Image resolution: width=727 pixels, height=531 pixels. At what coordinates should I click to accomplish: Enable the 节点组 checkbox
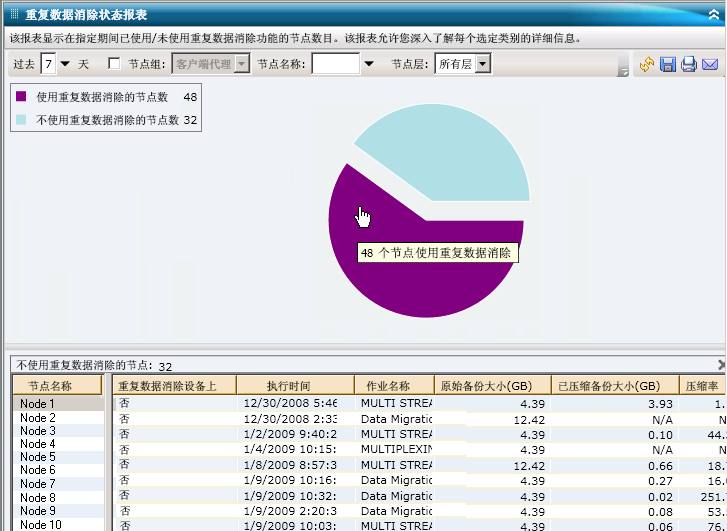pyautogui.click(x=113, y=64)
